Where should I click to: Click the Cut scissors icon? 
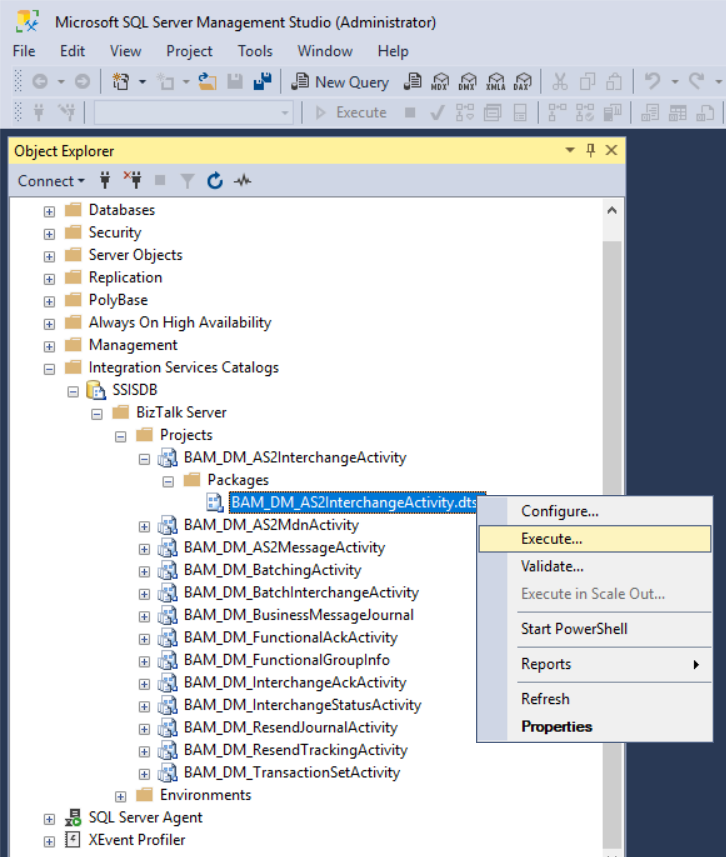(560, 82)
